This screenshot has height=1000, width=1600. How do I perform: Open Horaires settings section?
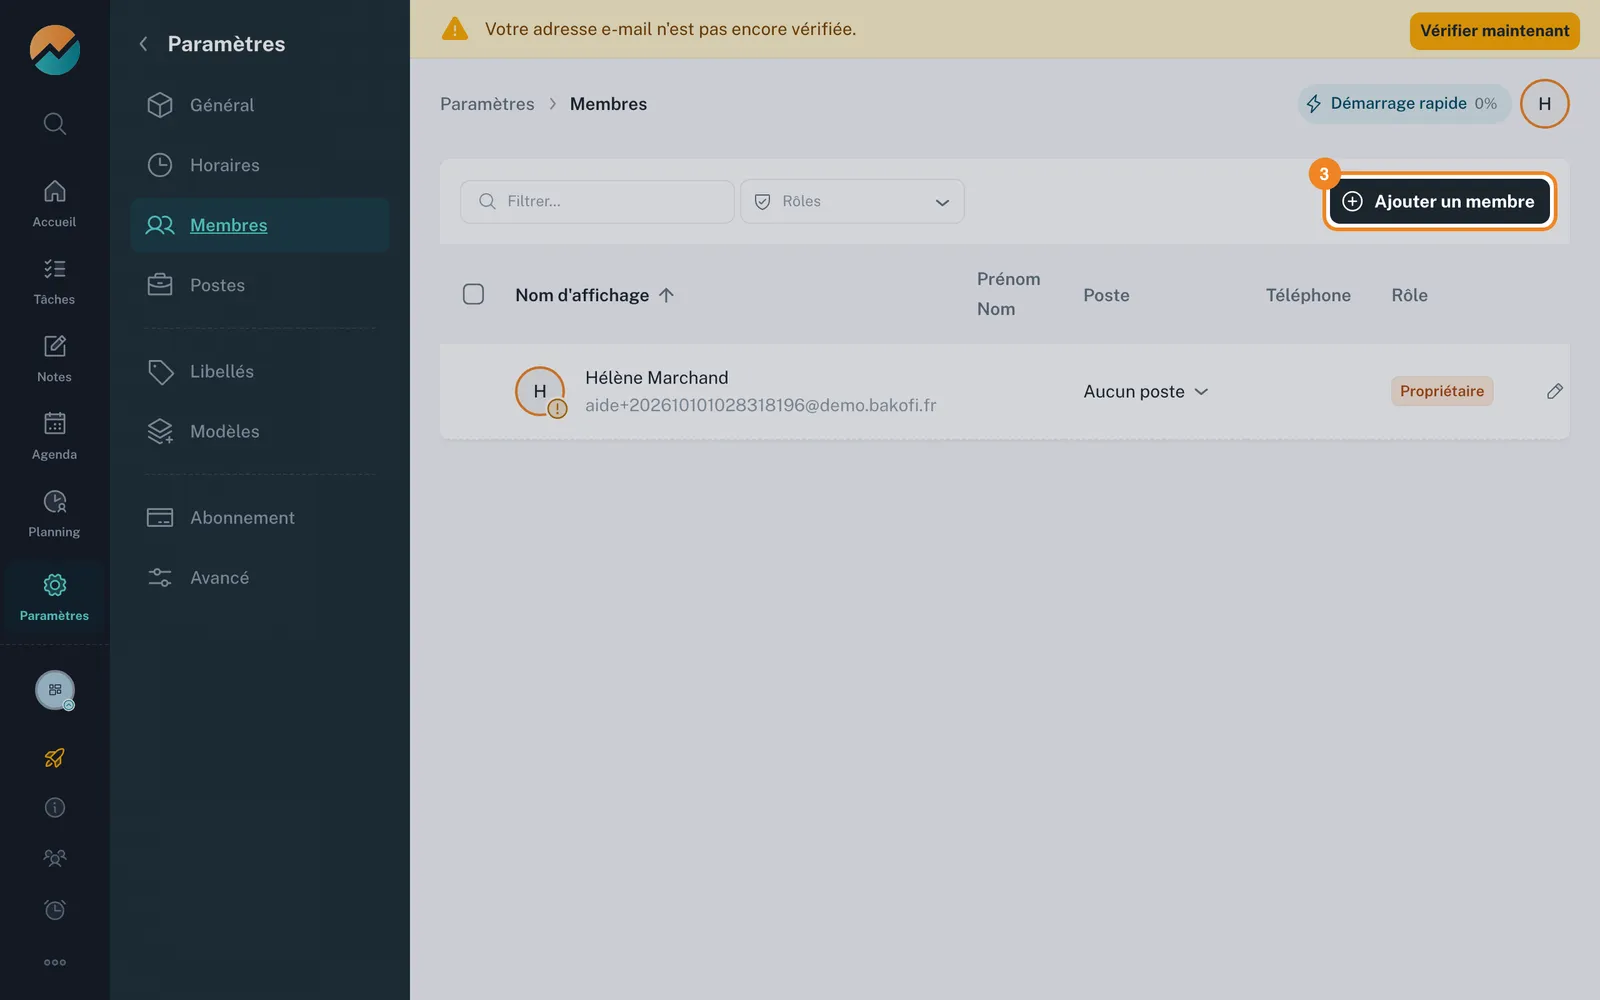pos(260,165)
